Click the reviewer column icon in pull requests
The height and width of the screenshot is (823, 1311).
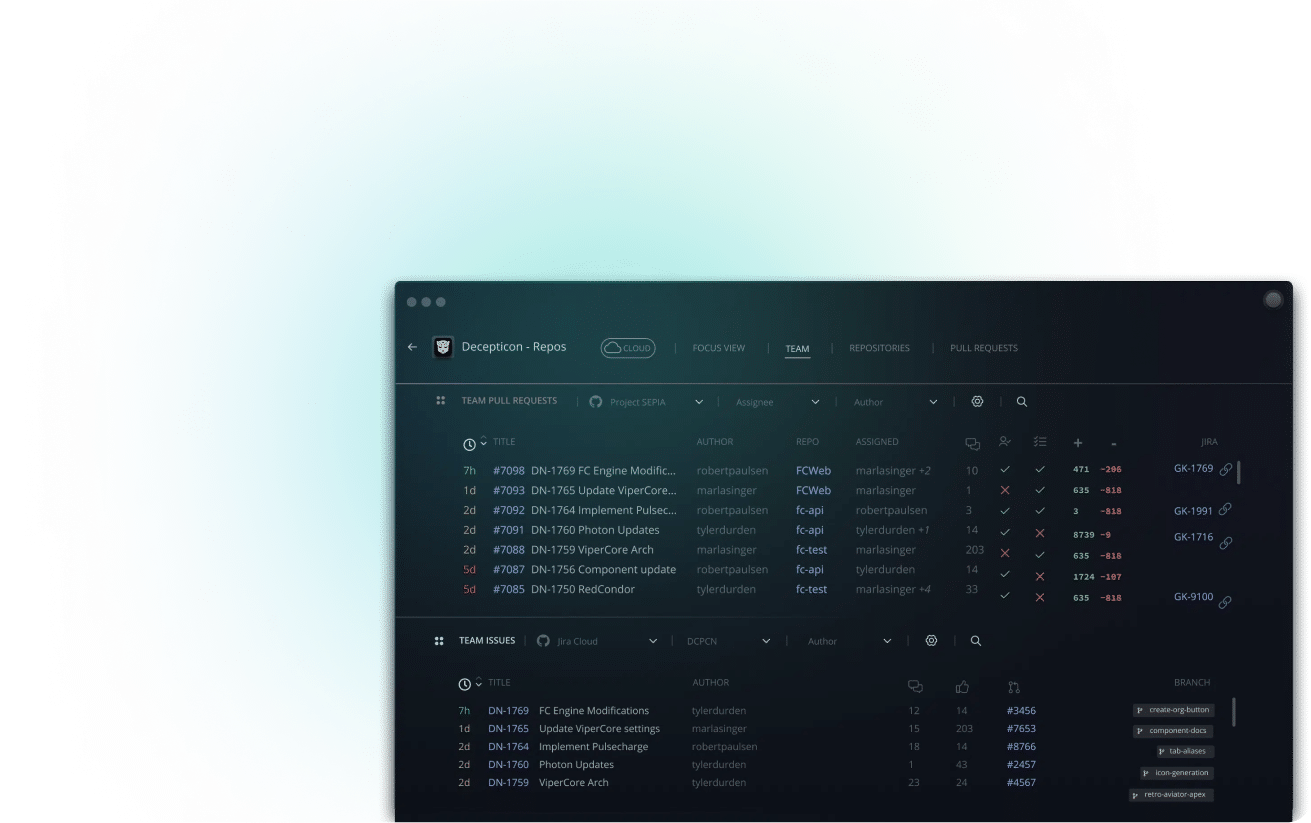click(1005, 441)
